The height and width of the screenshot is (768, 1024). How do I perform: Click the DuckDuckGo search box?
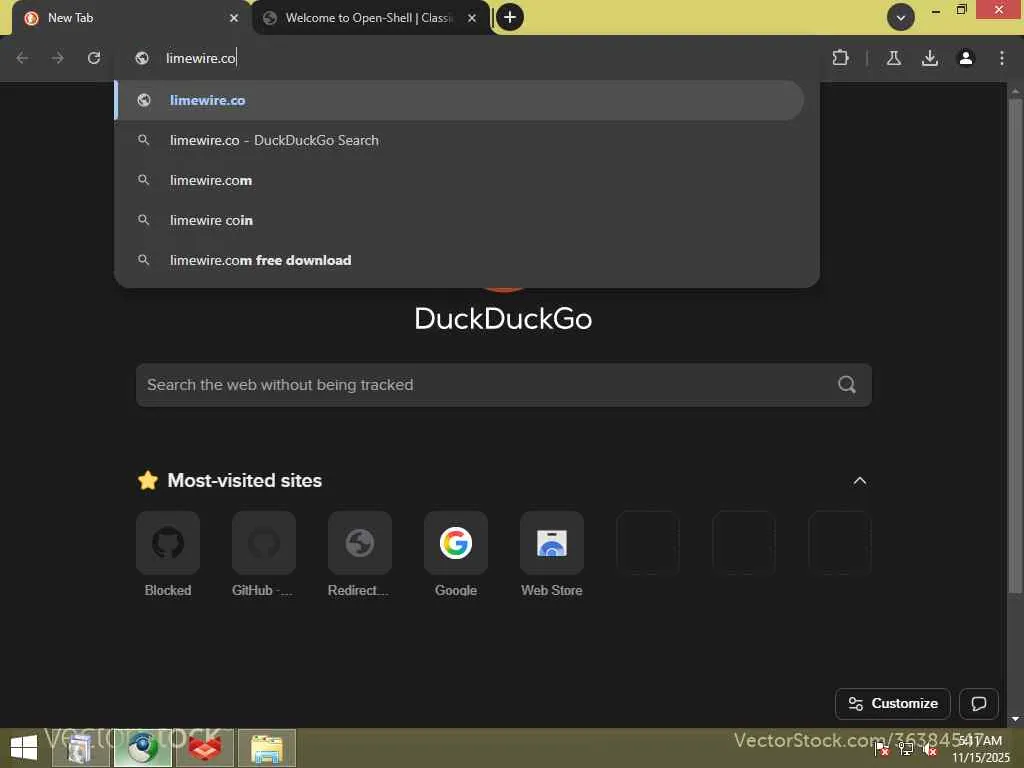504,385
